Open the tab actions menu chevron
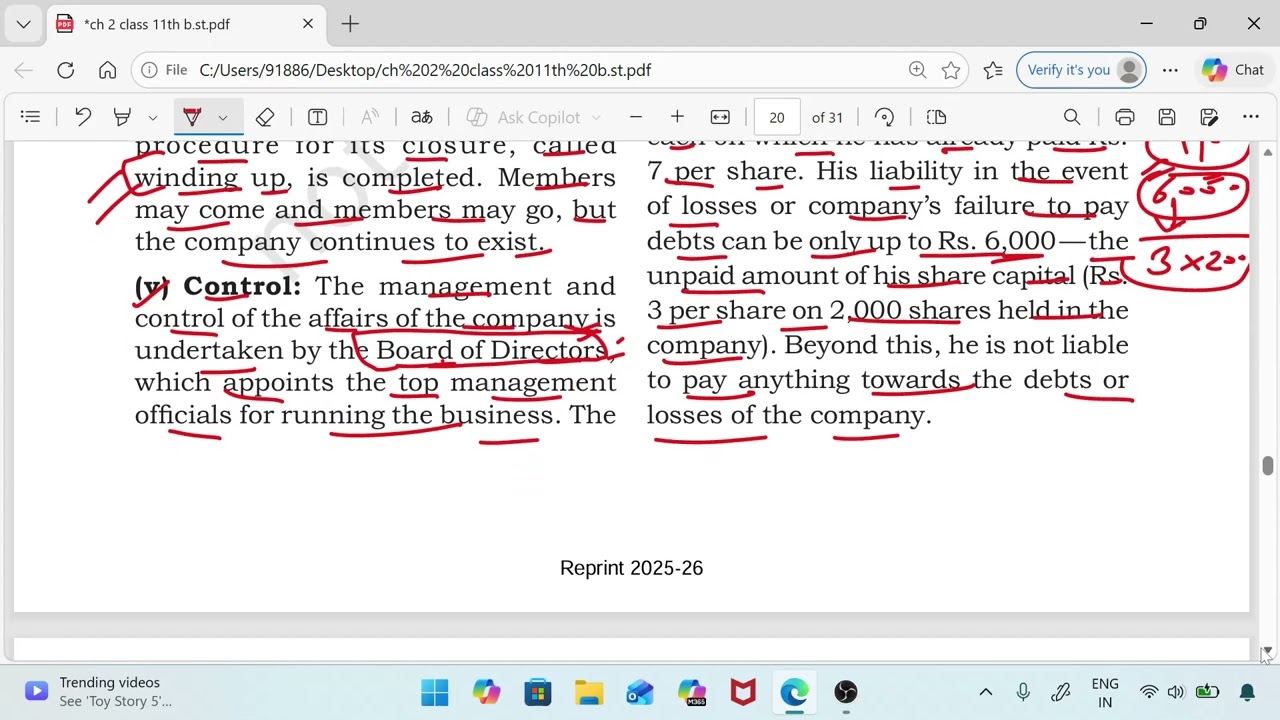1280x720 pixels. tap(23, 24)
